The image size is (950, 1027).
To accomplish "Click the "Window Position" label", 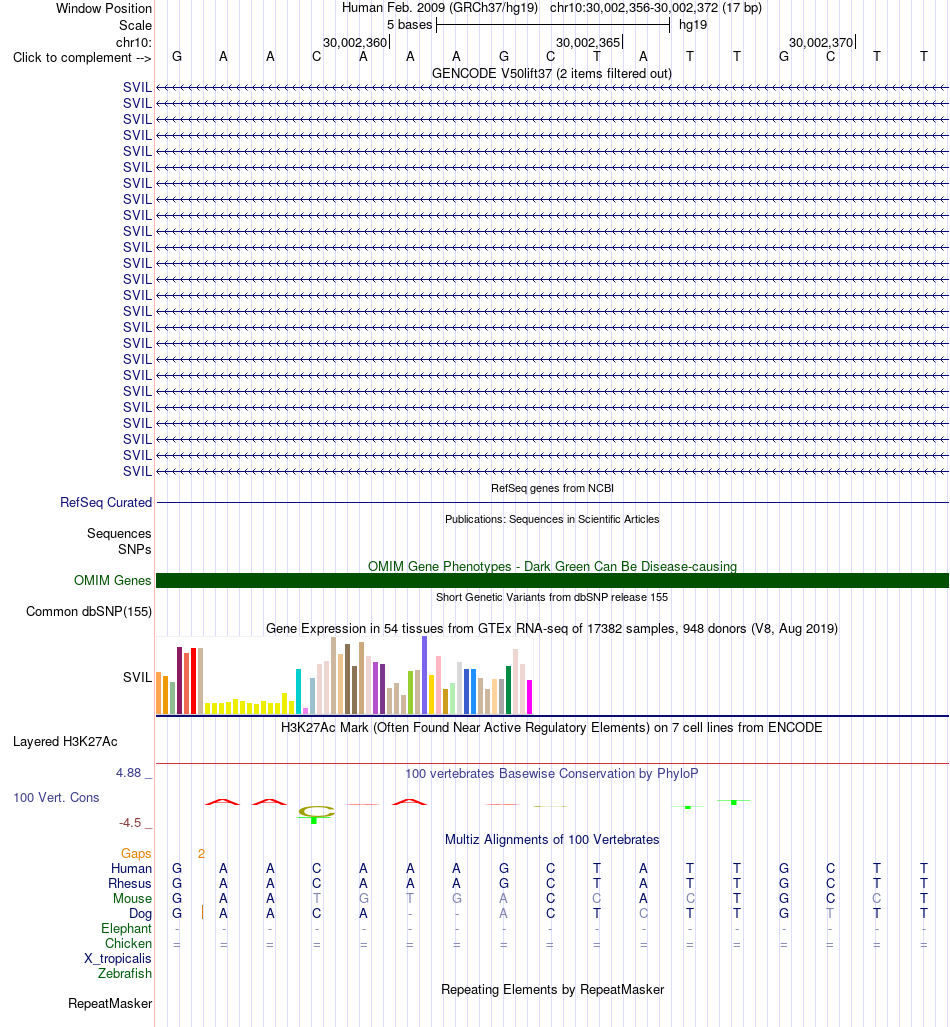I will tap(104, 9).
